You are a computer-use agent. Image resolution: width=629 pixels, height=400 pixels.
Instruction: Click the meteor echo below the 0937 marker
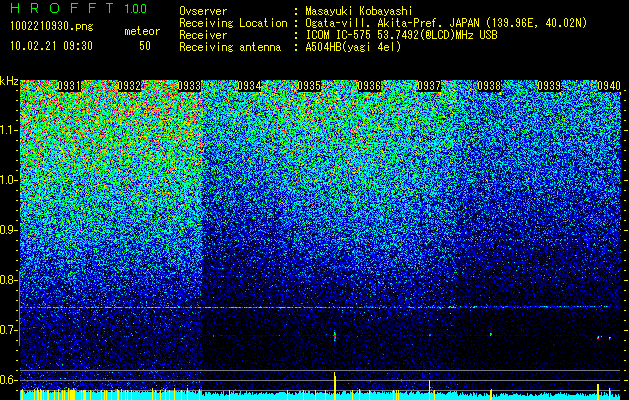(430, 335)
